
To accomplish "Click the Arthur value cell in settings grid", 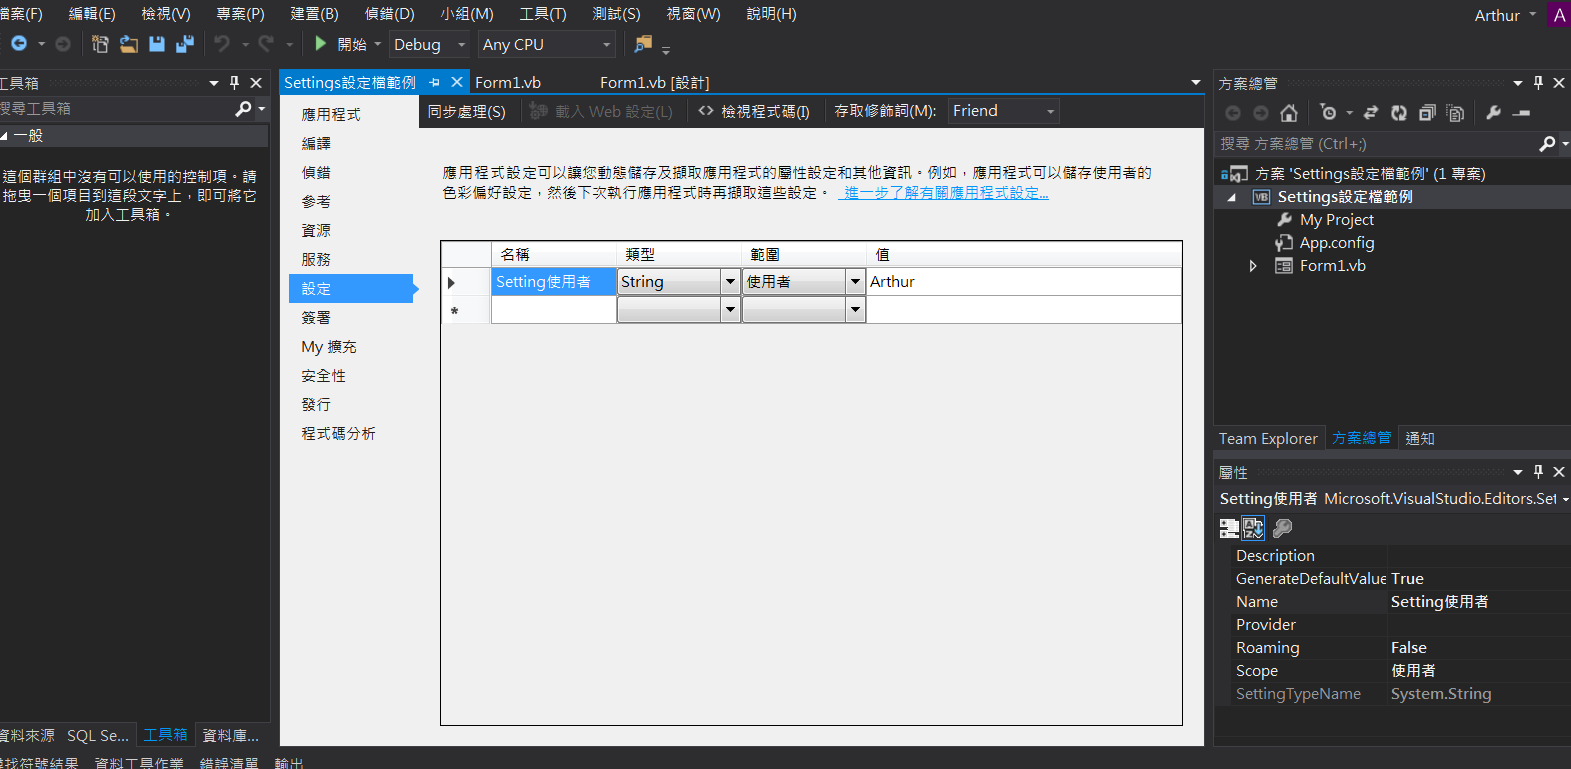I will click(1020, 282).
